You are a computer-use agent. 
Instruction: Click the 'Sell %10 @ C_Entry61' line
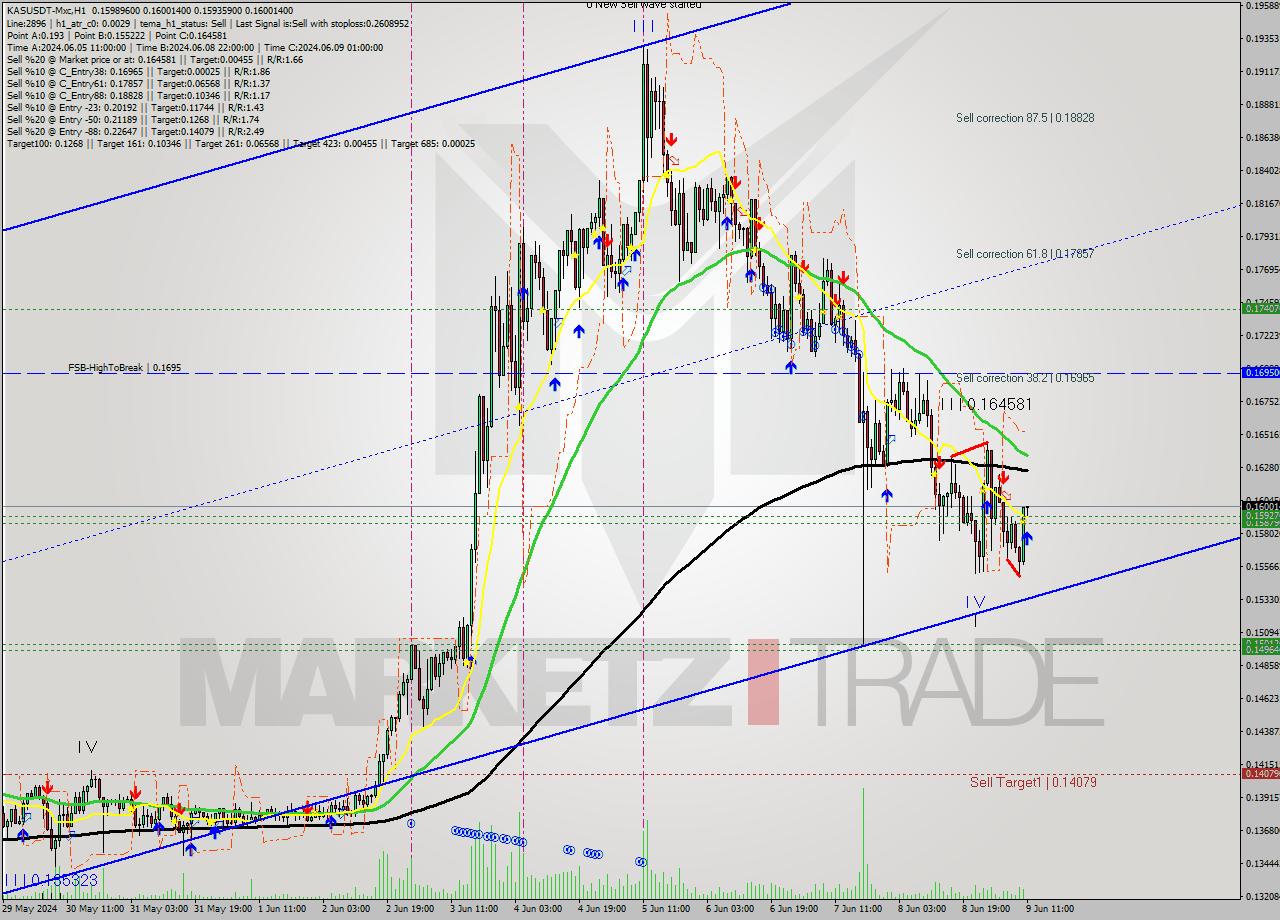(x=138, y=85)
